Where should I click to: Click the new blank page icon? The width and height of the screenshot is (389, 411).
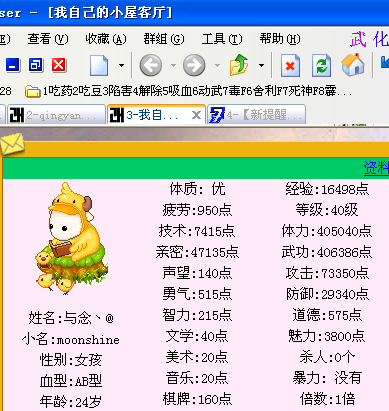point(99,65)
